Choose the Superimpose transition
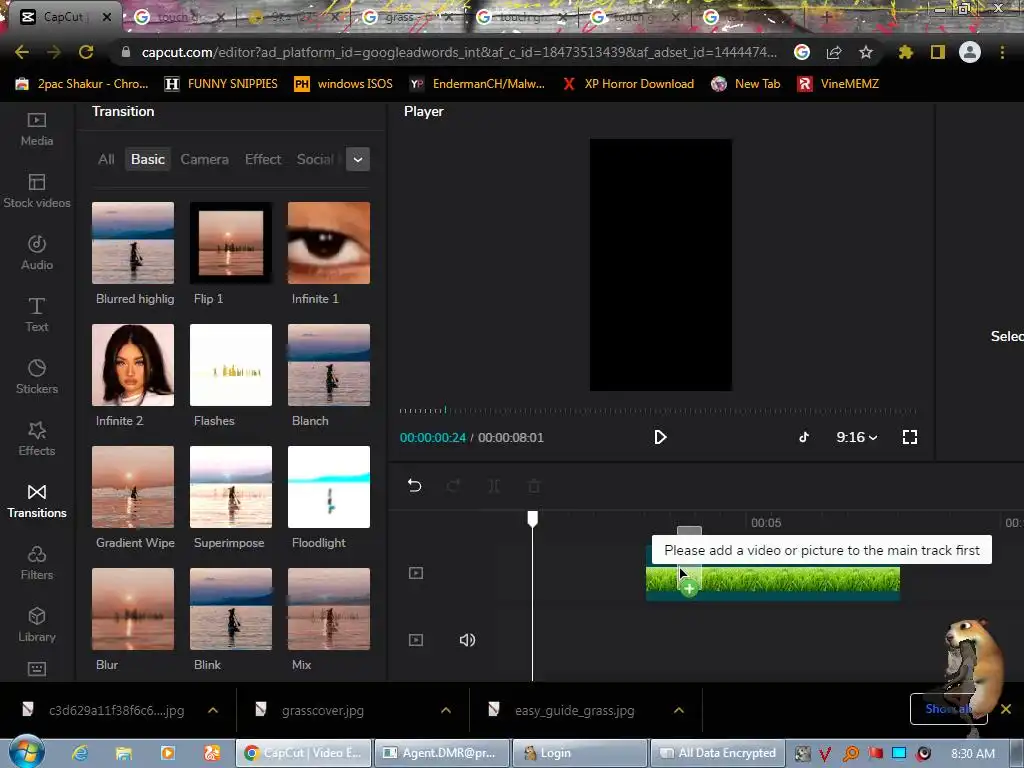Viewport: 1024px width, 768px height. [x=231, y=487]
